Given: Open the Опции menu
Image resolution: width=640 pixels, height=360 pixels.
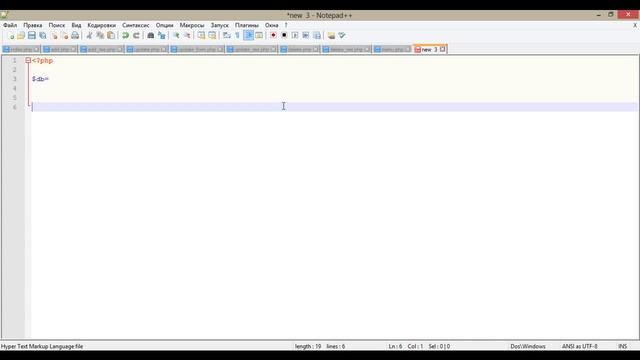Looking at the screenshot, I should pos(164,25).
